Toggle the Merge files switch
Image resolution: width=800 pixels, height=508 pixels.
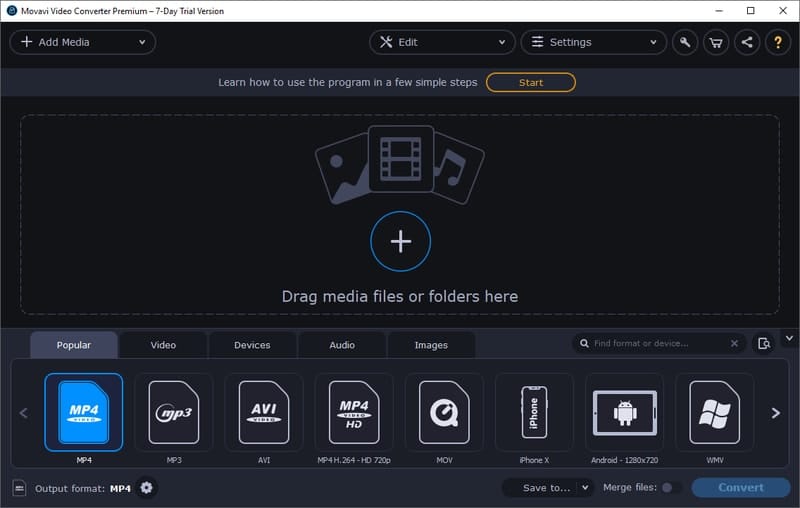point(671,488)
